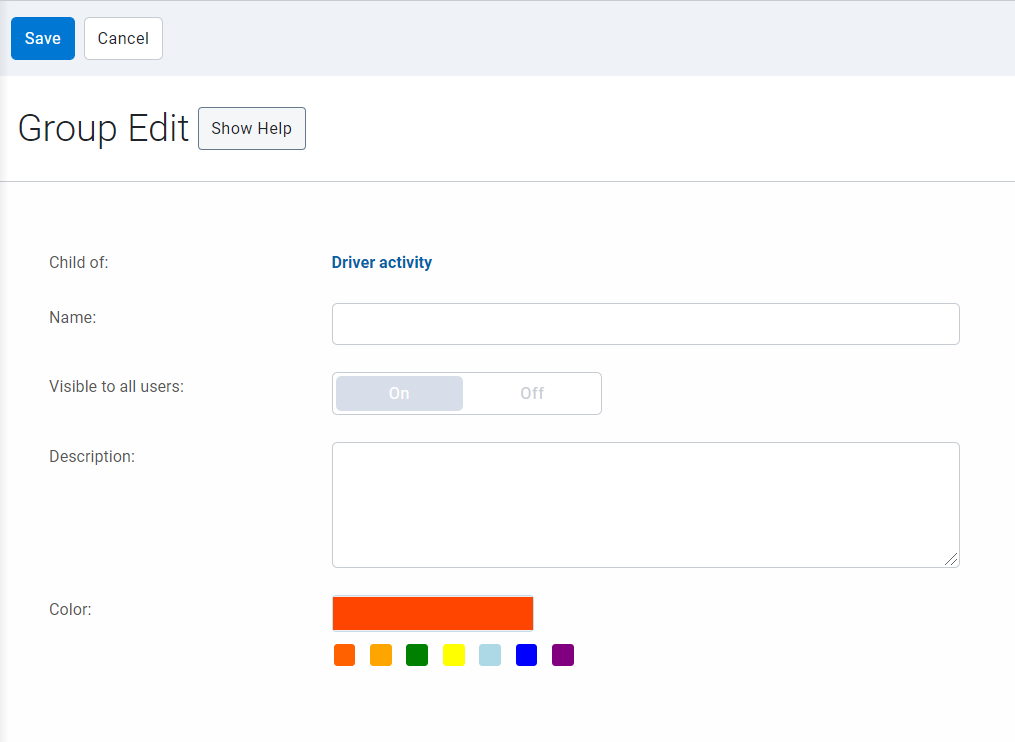Screen dimensions: 1015x742
Task: Pick the yellow color swatch
Action: tap(454, 655)
